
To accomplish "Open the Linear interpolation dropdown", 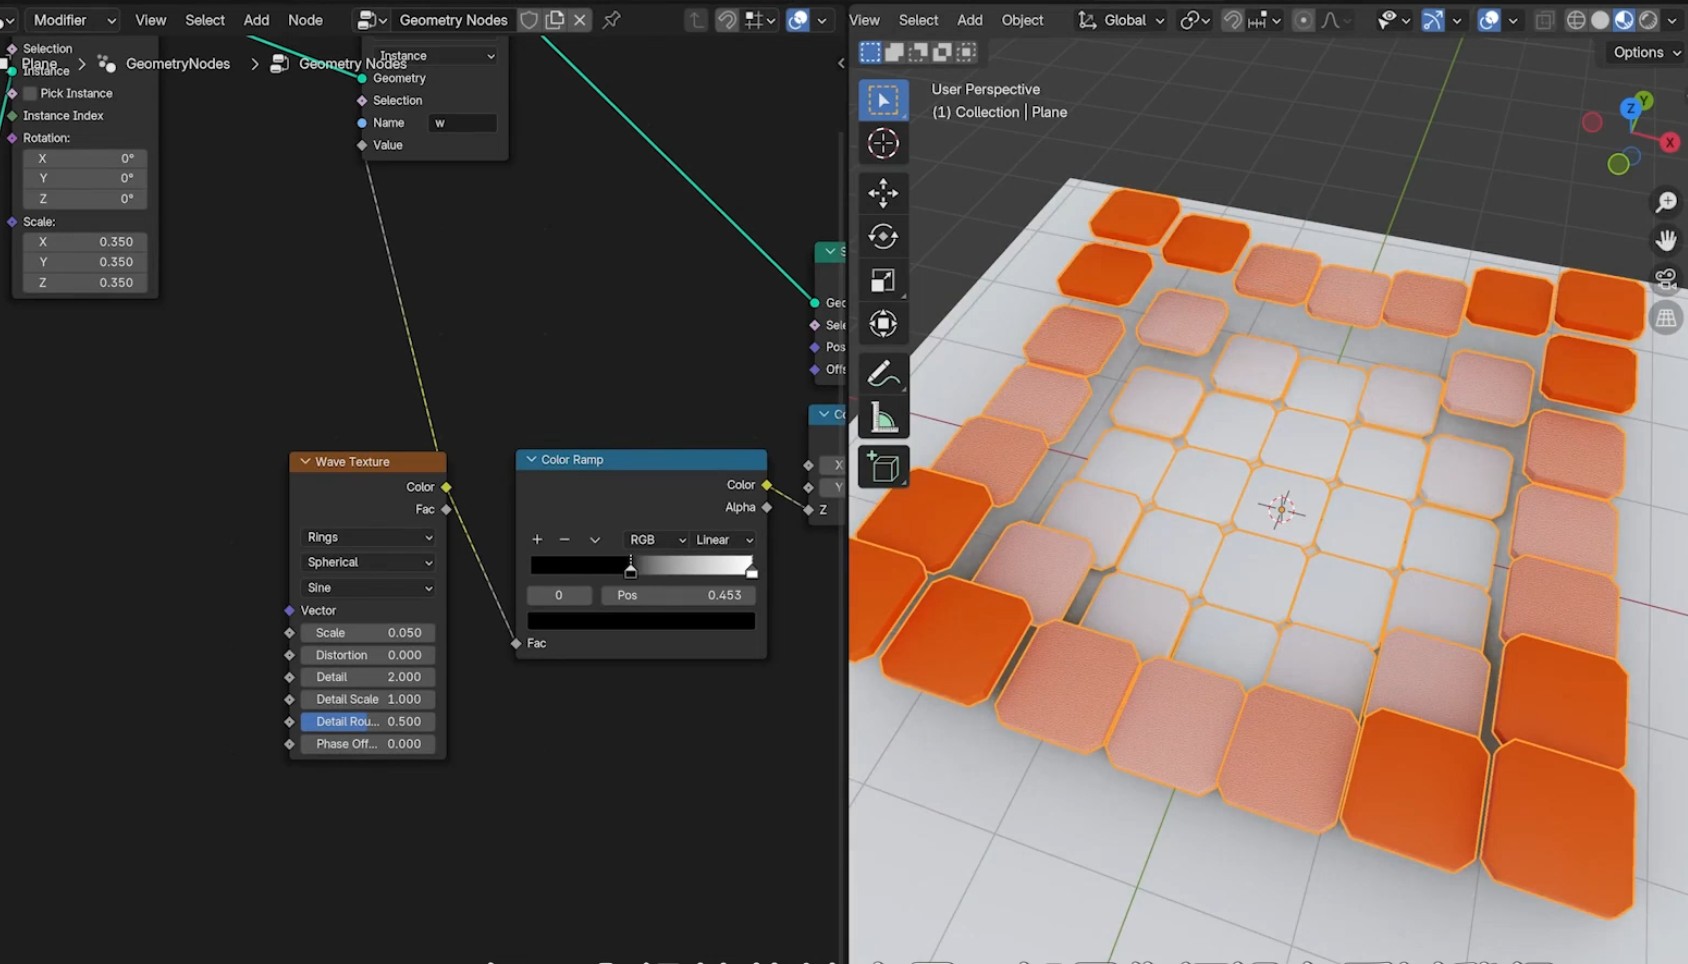I will [x=724, y=540].
